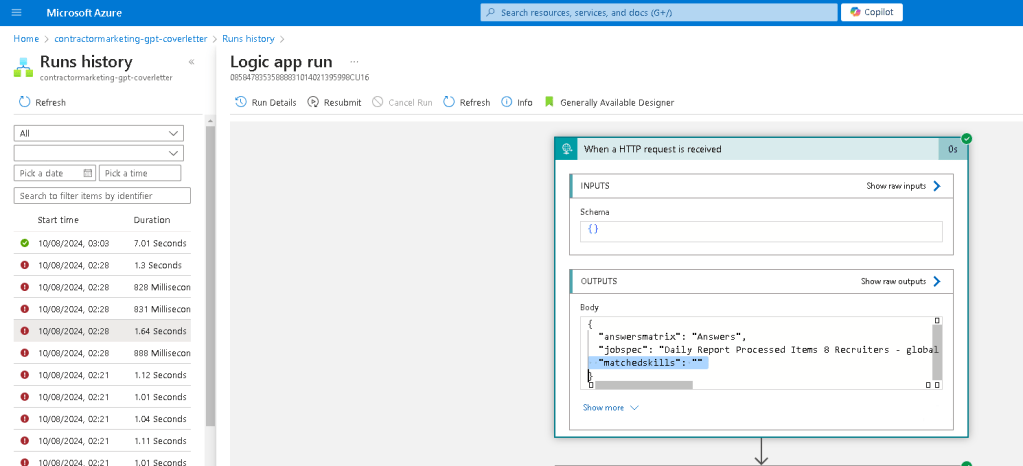
Task: Resubmit the logic app run
Action: point(334,102)
